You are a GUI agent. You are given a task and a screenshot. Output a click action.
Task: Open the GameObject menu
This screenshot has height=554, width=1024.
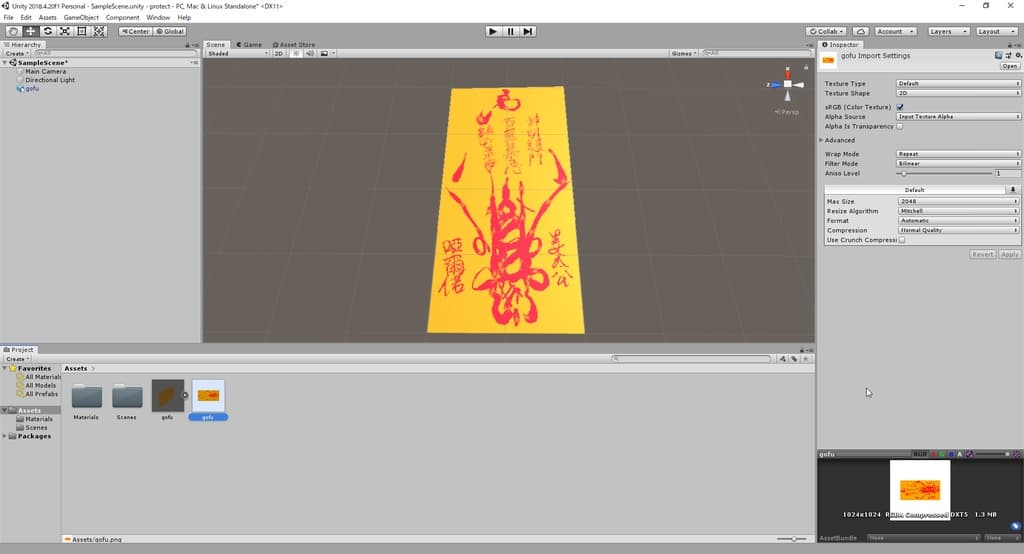click(x=81, y=18)
